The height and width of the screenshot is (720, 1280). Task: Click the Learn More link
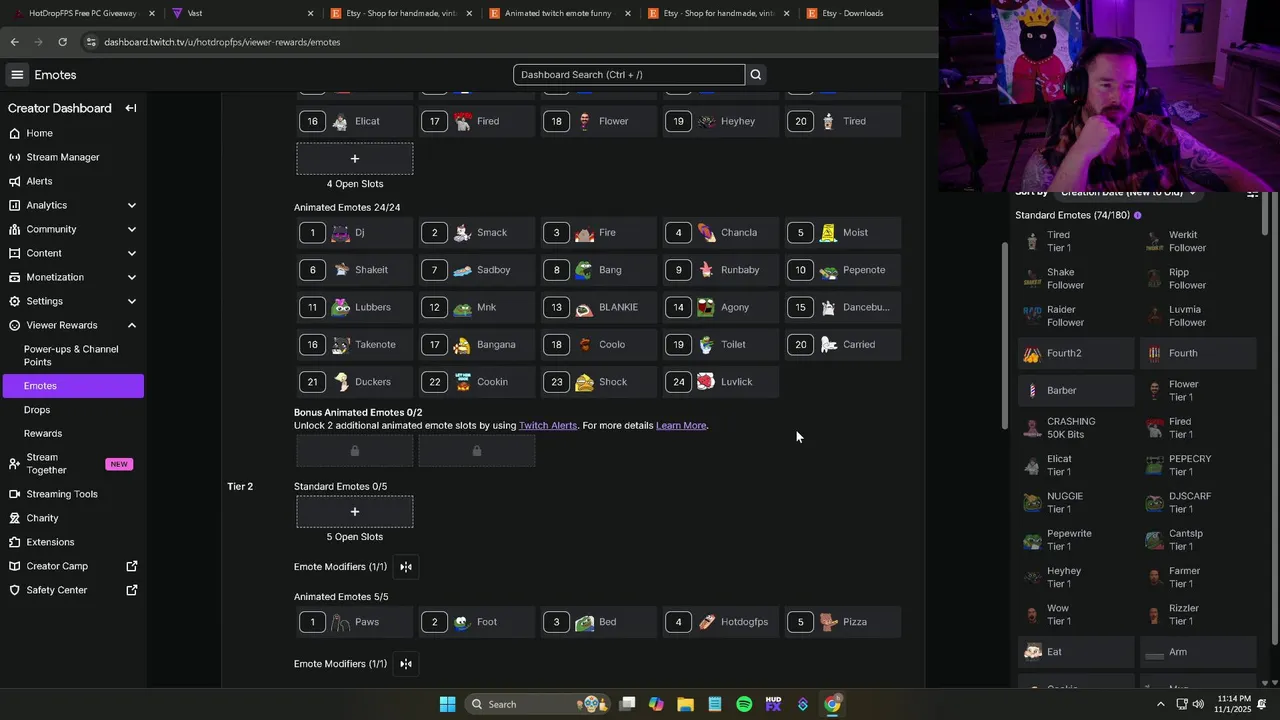[681, 425]
